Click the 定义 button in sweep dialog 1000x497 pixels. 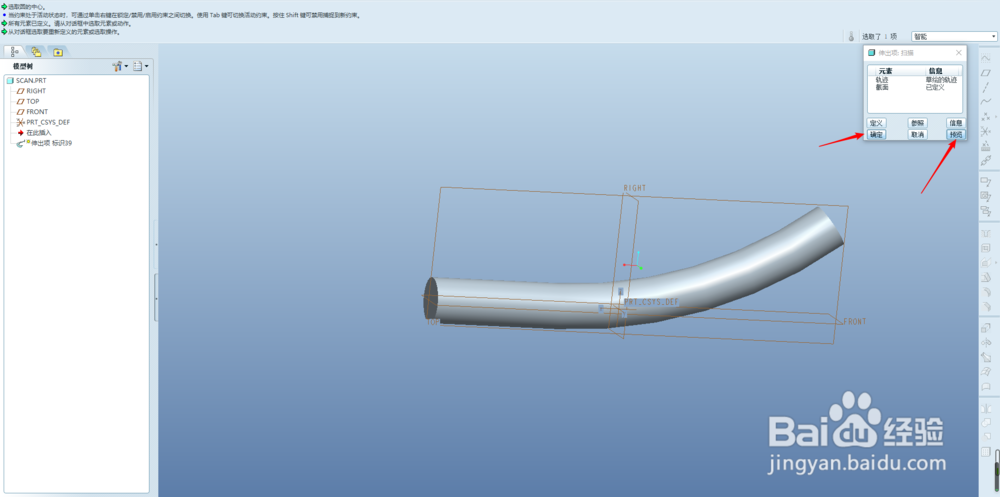(x=876, y=122)
